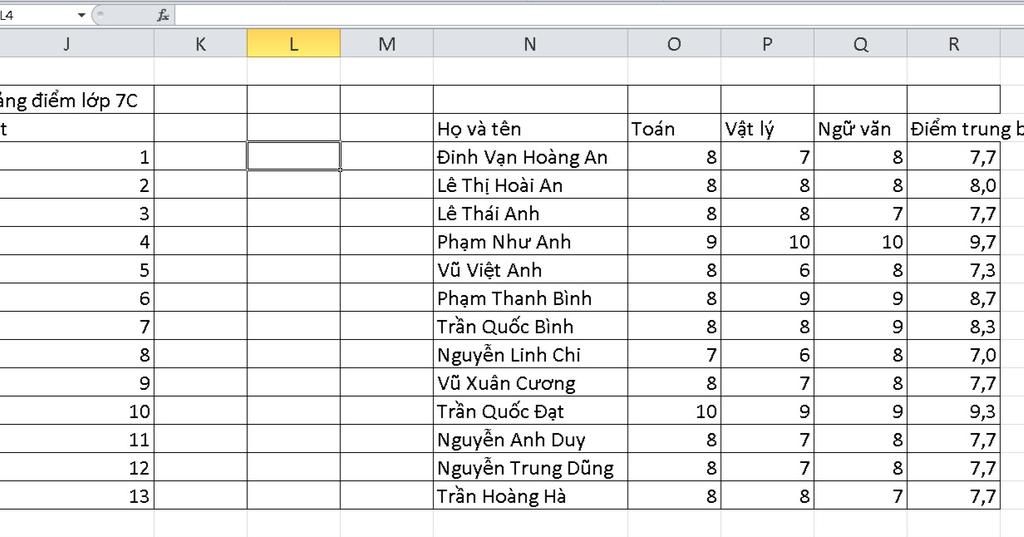Click inside the formula bar input
The width and height of the screenshot is (1024, 537).
point(599,15)
